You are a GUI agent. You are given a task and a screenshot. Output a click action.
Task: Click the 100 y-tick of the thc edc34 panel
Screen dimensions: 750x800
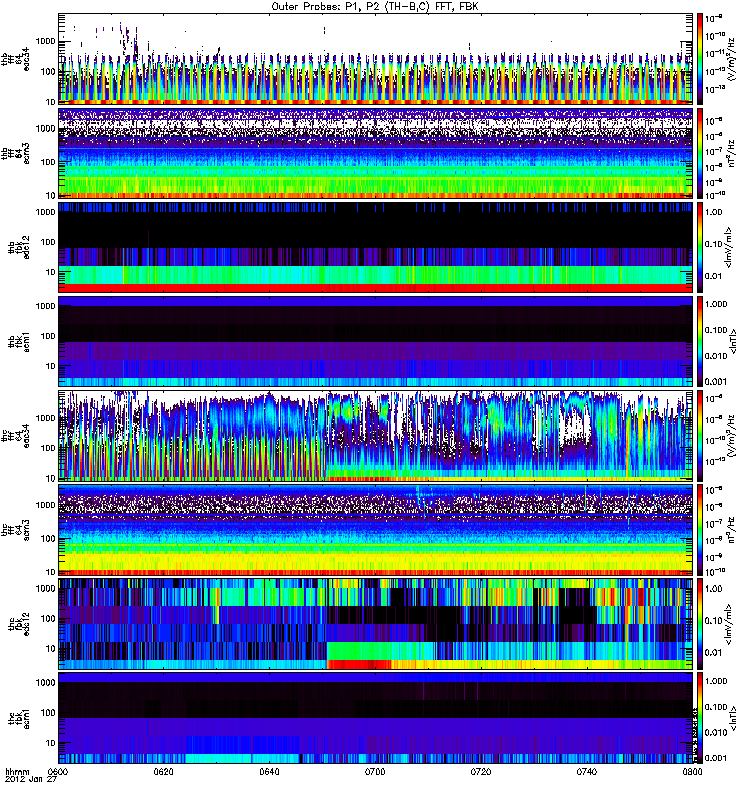[48, 448]
